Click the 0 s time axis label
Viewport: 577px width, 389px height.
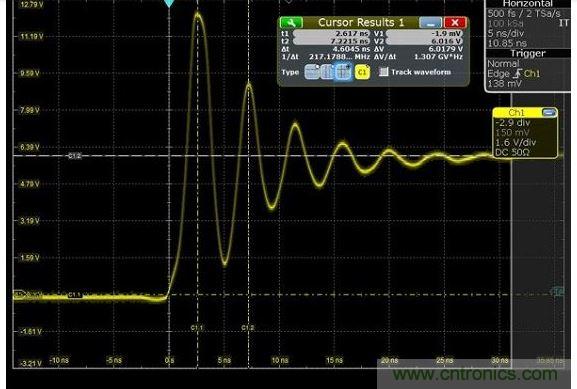tap(169, 360)
